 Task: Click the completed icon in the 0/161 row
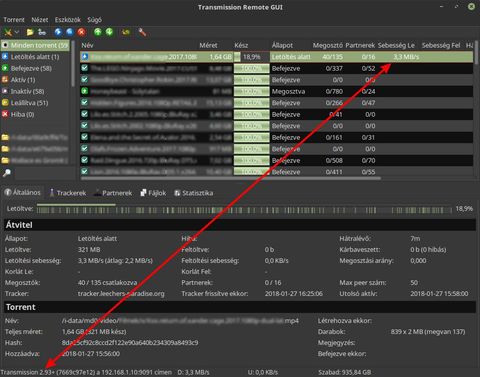(85, 137)
